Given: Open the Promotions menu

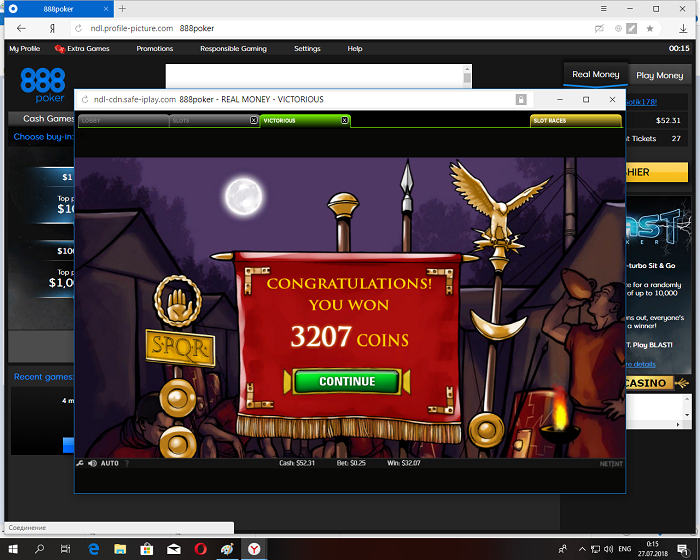Looking at the screenshot, I should (x=154, y=49).
